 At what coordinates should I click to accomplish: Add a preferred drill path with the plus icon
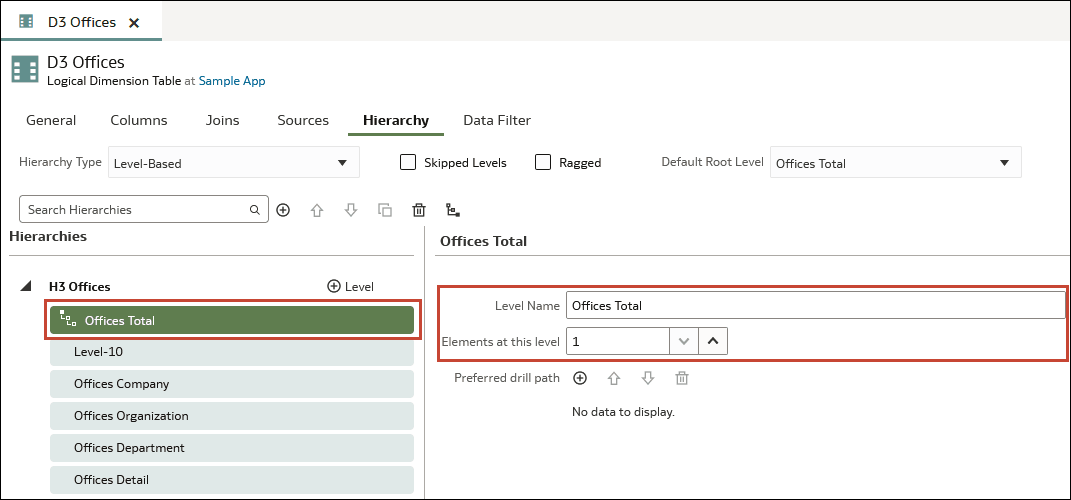pyautogui.click(x=580, y=378)
